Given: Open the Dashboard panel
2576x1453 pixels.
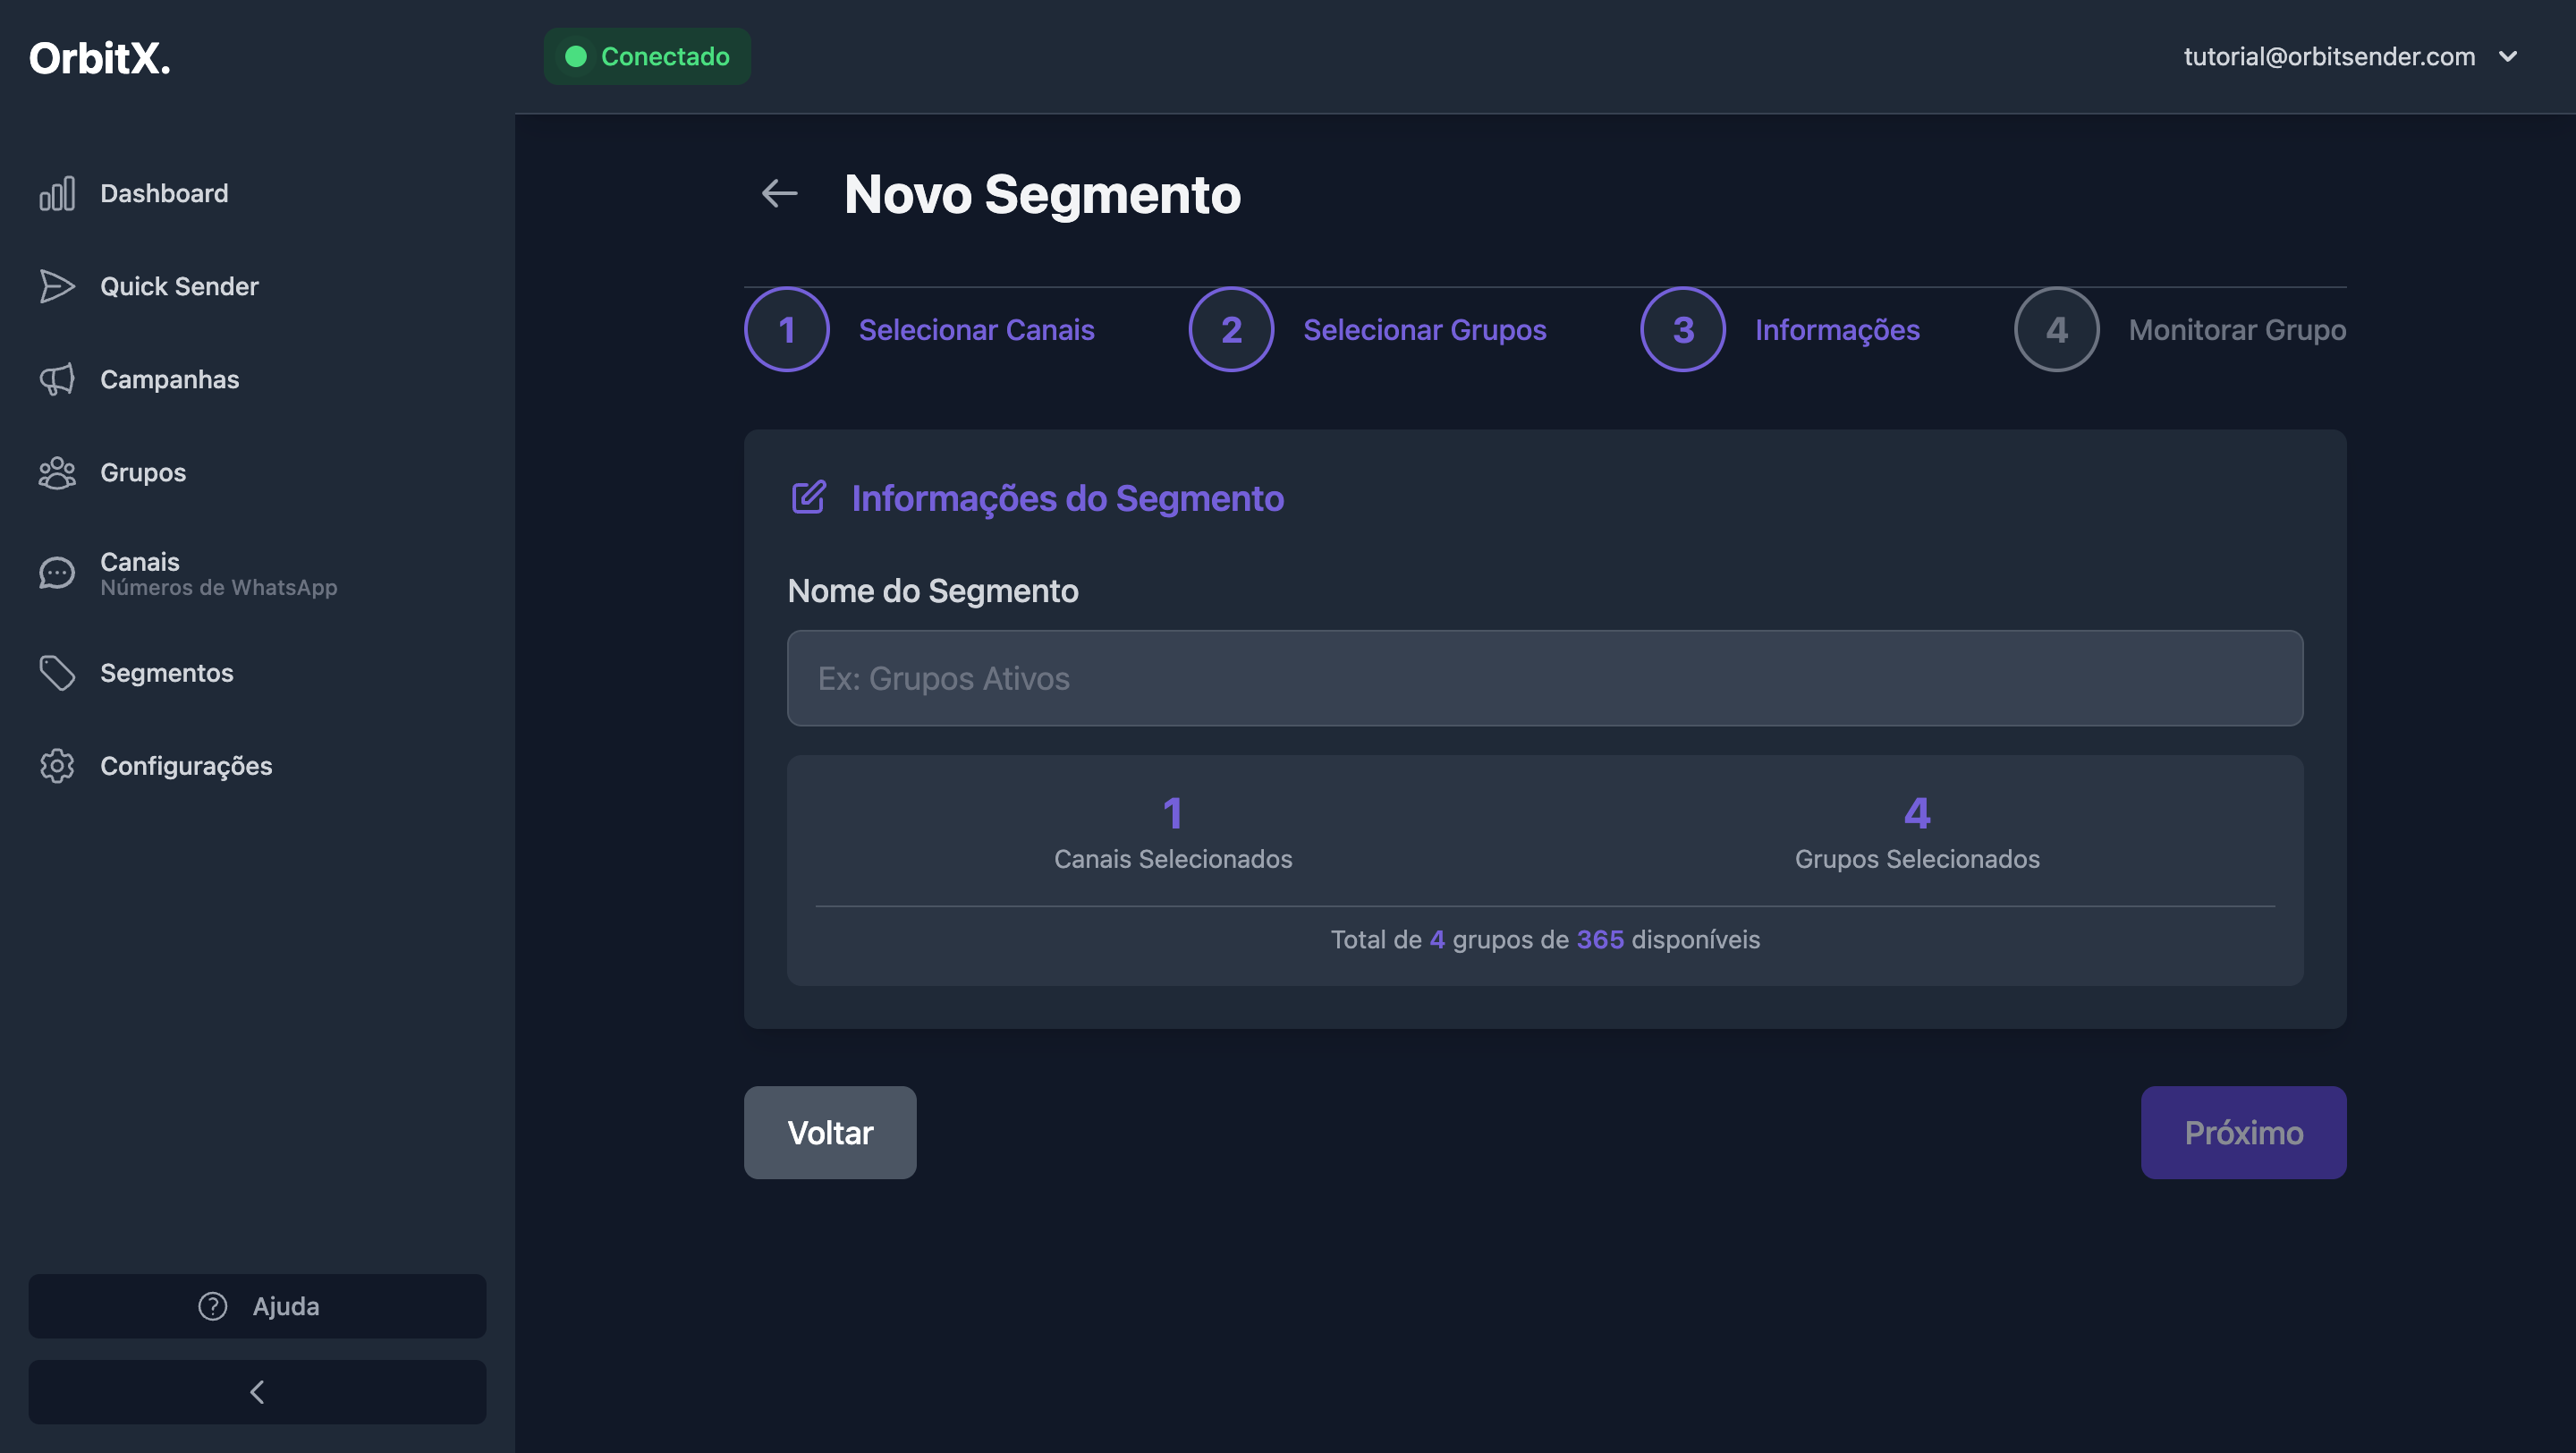Looking at the screenshot, I should (163, 193).
